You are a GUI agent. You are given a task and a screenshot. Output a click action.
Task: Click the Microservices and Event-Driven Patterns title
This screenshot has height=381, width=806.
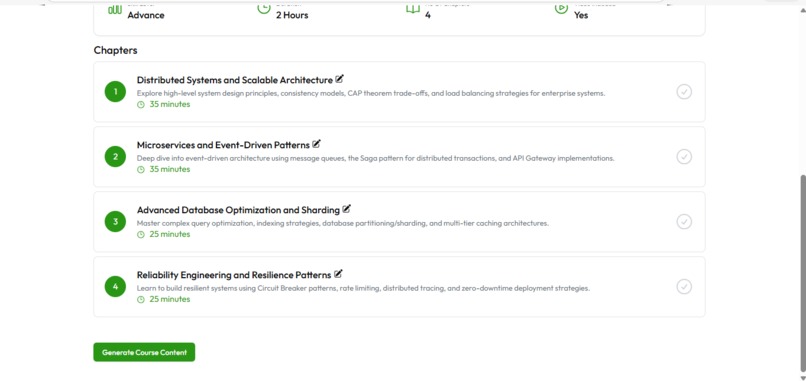click(223, 145)
